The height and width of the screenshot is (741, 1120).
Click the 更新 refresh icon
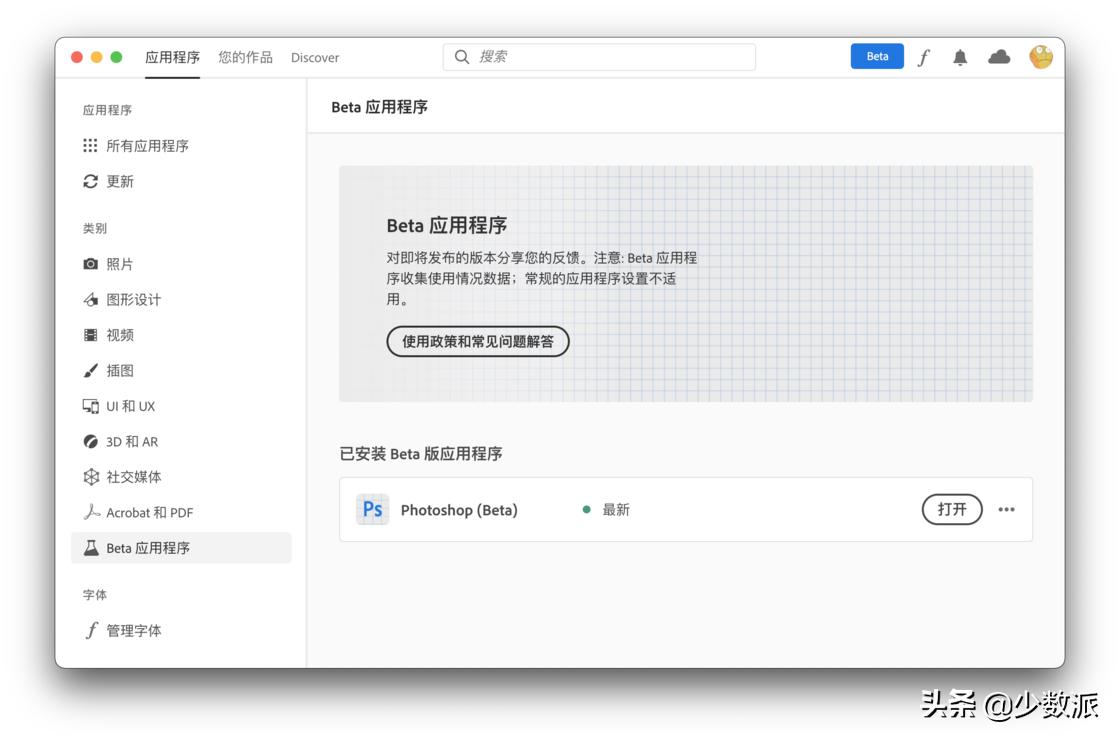click(x=89, y=181)
